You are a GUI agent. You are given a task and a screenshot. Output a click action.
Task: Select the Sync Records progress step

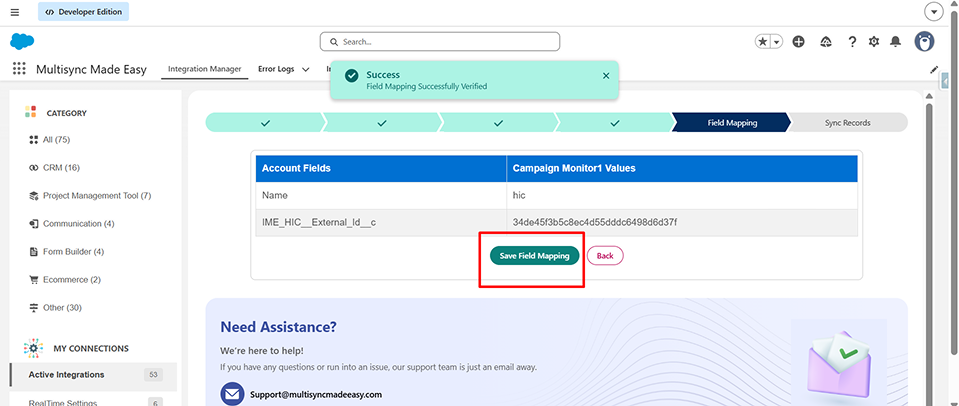848,123
